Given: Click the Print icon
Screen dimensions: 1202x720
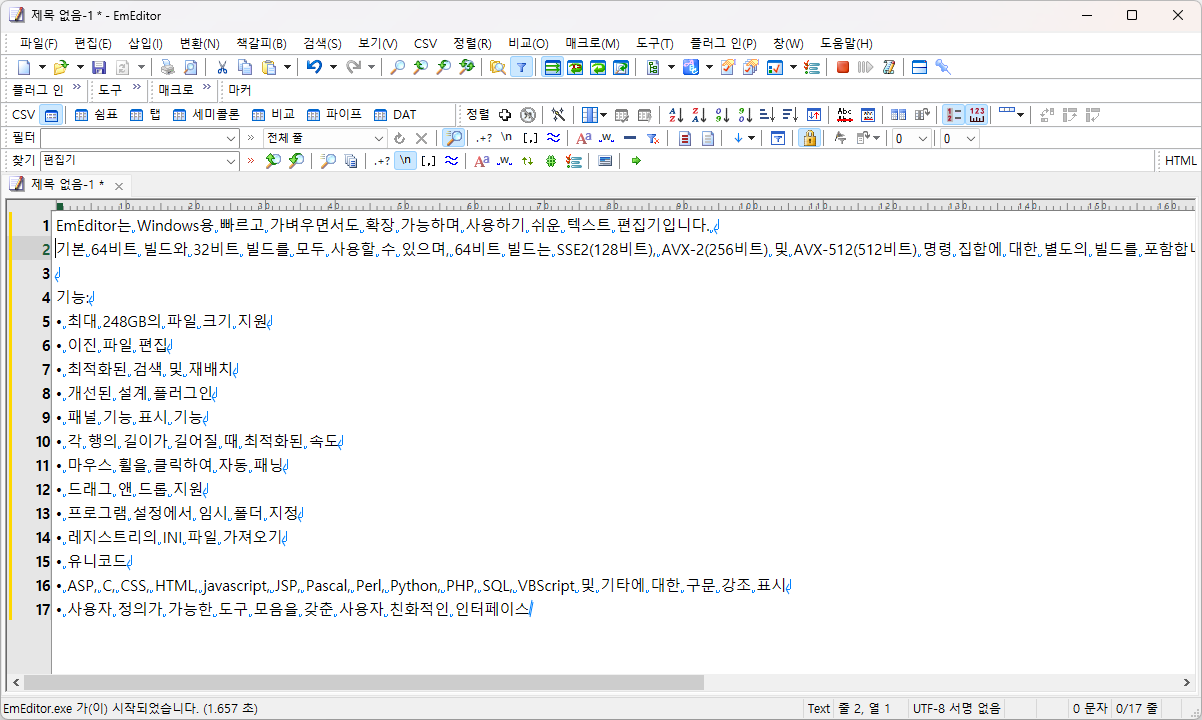Looking at the screenshot, I should (167, 67).
